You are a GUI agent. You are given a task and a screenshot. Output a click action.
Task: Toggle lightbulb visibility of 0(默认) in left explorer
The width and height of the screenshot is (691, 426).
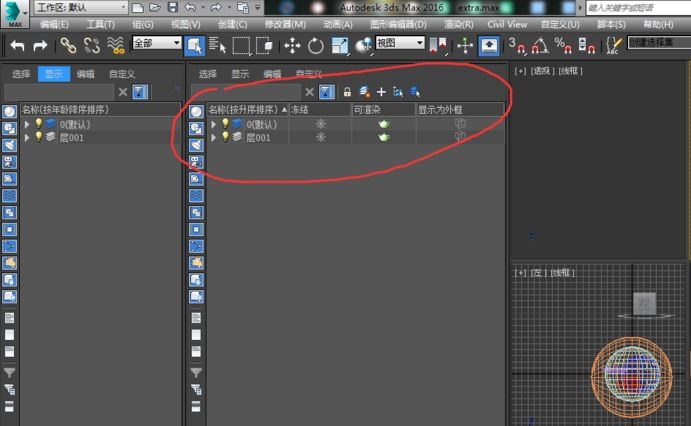[x=39, y=124]
